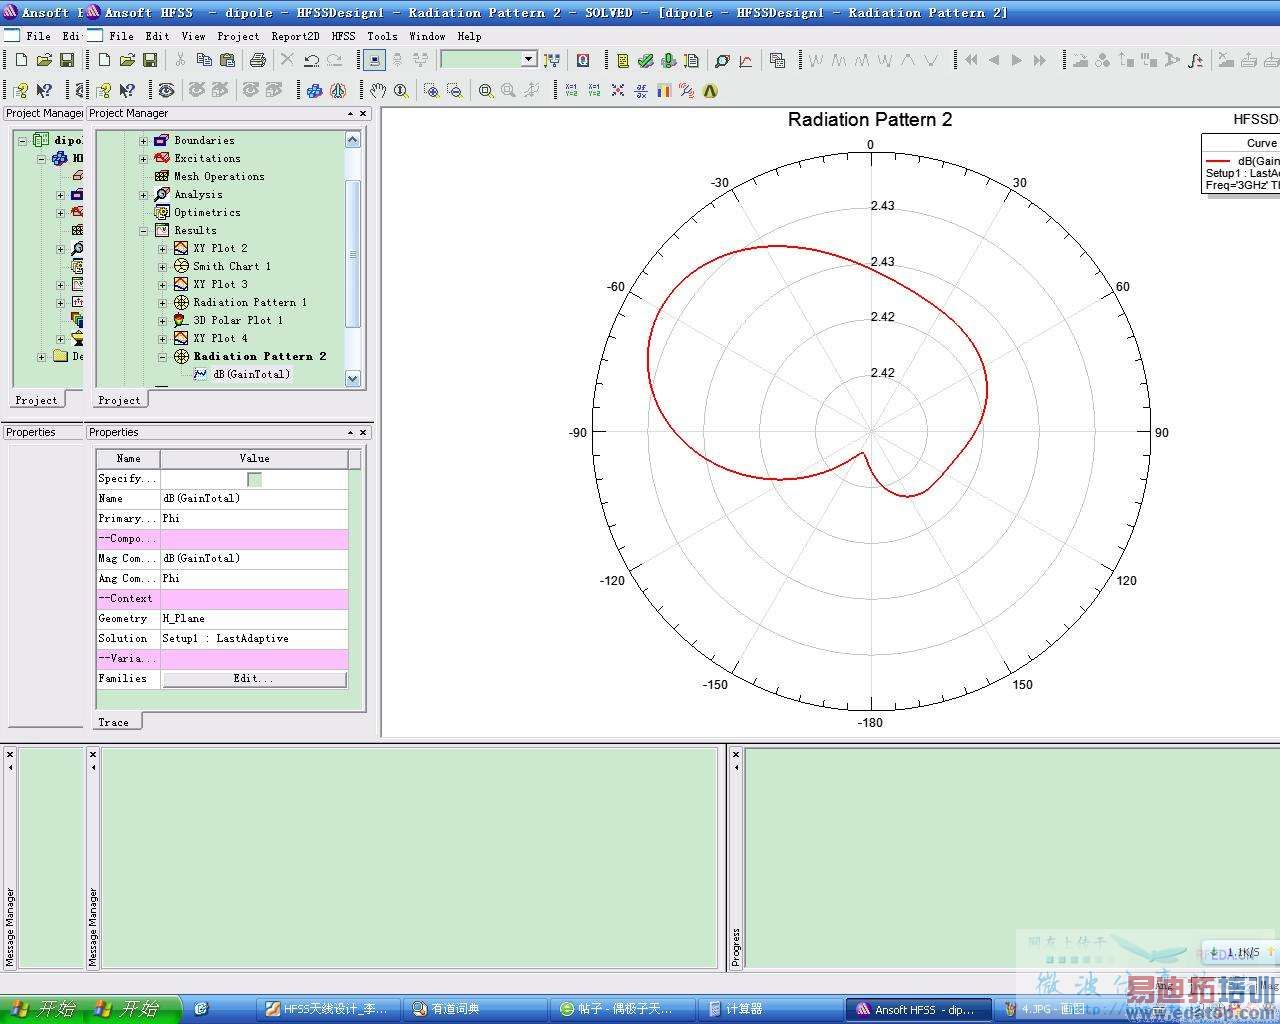Select the Pan hand tool
The image size is (1280, 1024).
pos(378,91)
